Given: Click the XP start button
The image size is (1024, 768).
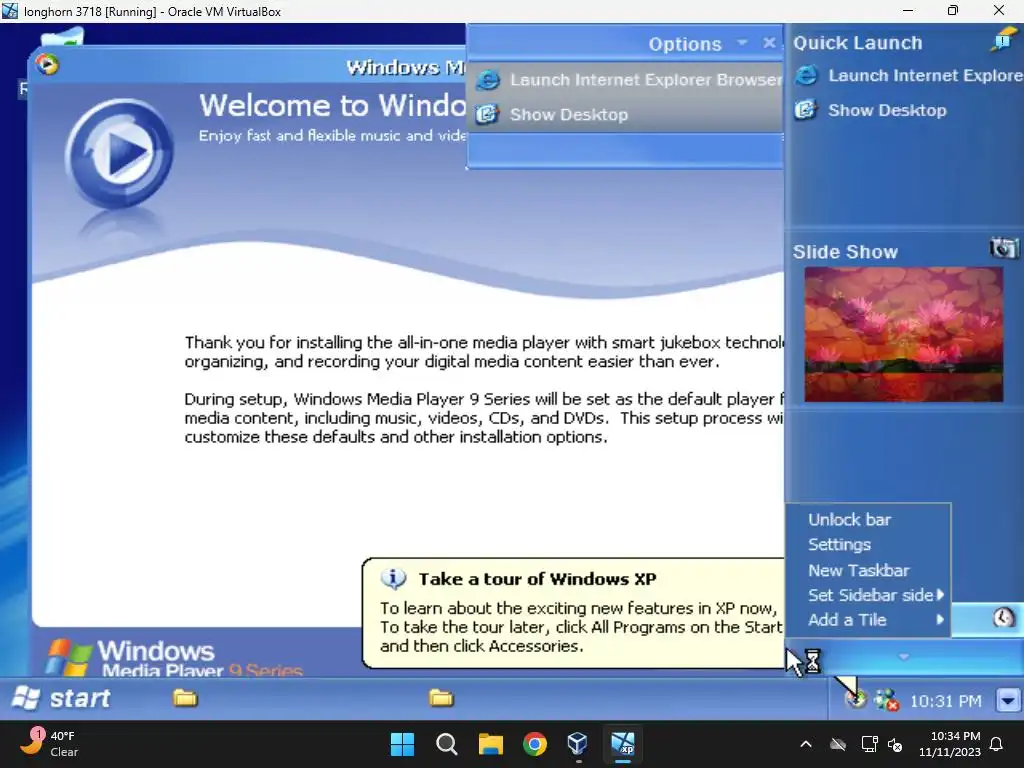Looking at the screenshot, I should click(61, 698).
